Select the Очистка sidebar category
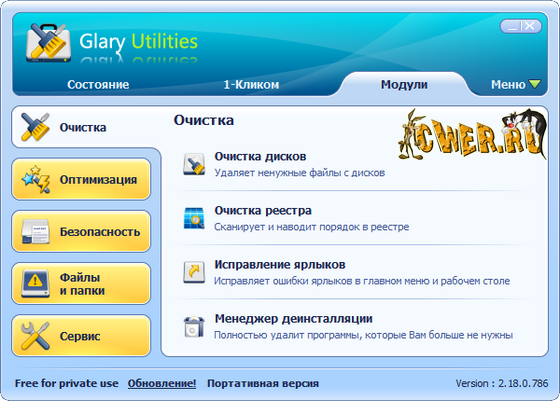 coord(86,127)
